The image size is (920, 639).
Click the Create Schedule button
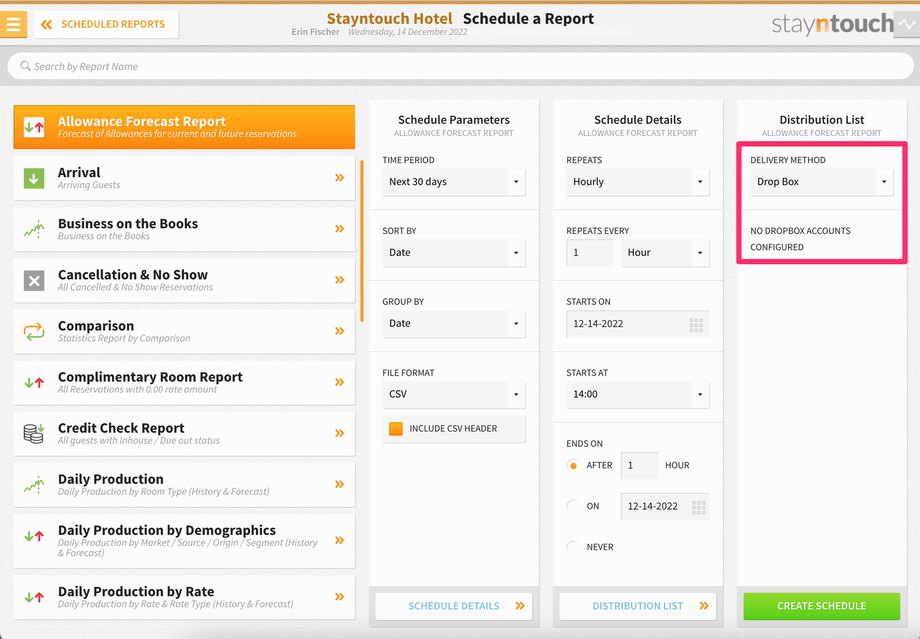(821, 606)
